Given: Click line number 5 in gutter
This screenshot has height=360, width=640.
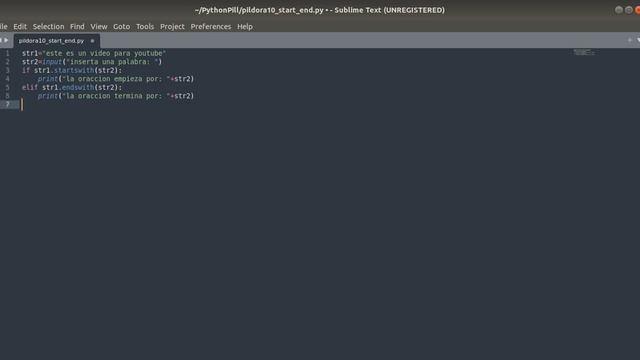Looking at the screenshot, I should coord(7,87).
